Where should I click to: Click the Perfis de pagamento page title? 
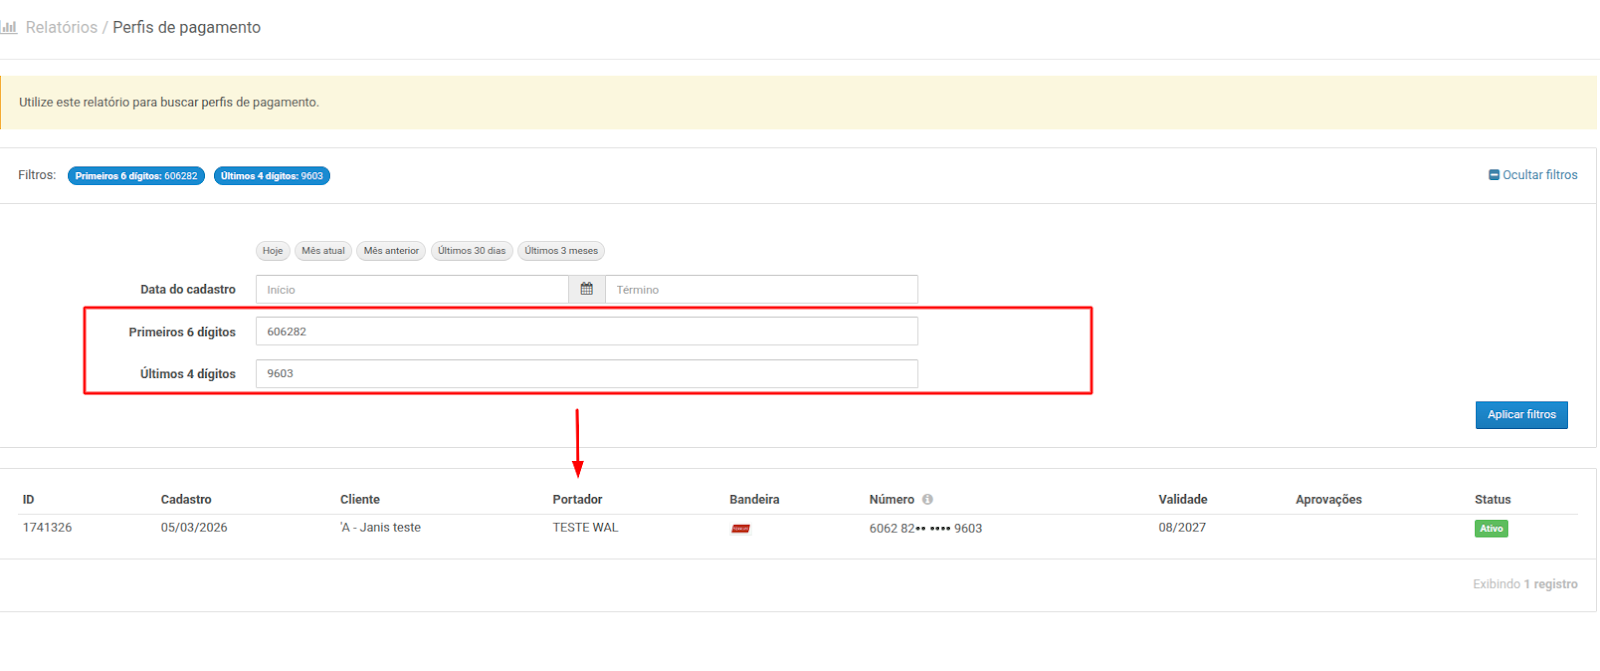(x=186, y=28)
